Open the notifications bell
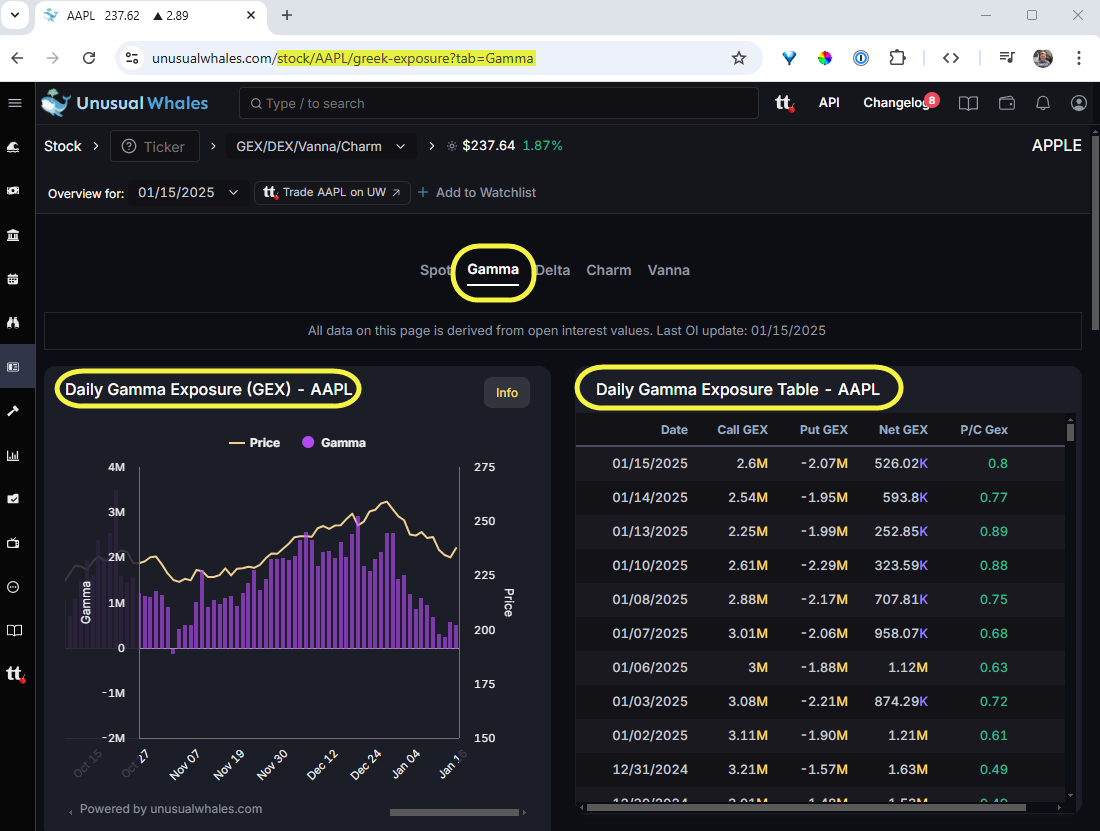Image resolution: width=1100 pixels, height=831 pixels. click(x=1043, y=103)
